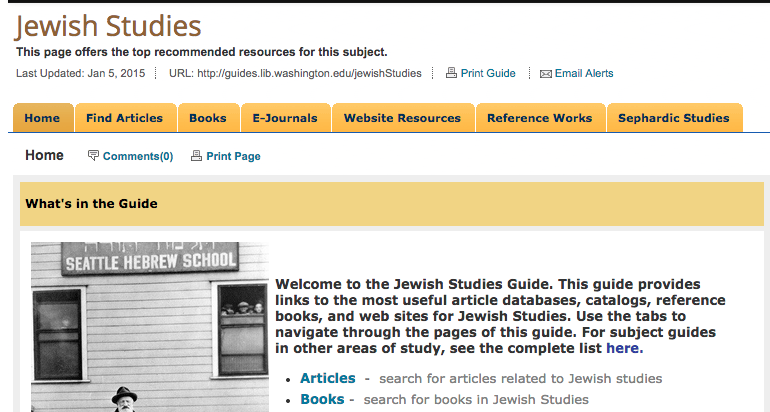Open the Email Alerts text link
770x412 pixels.
584,73
